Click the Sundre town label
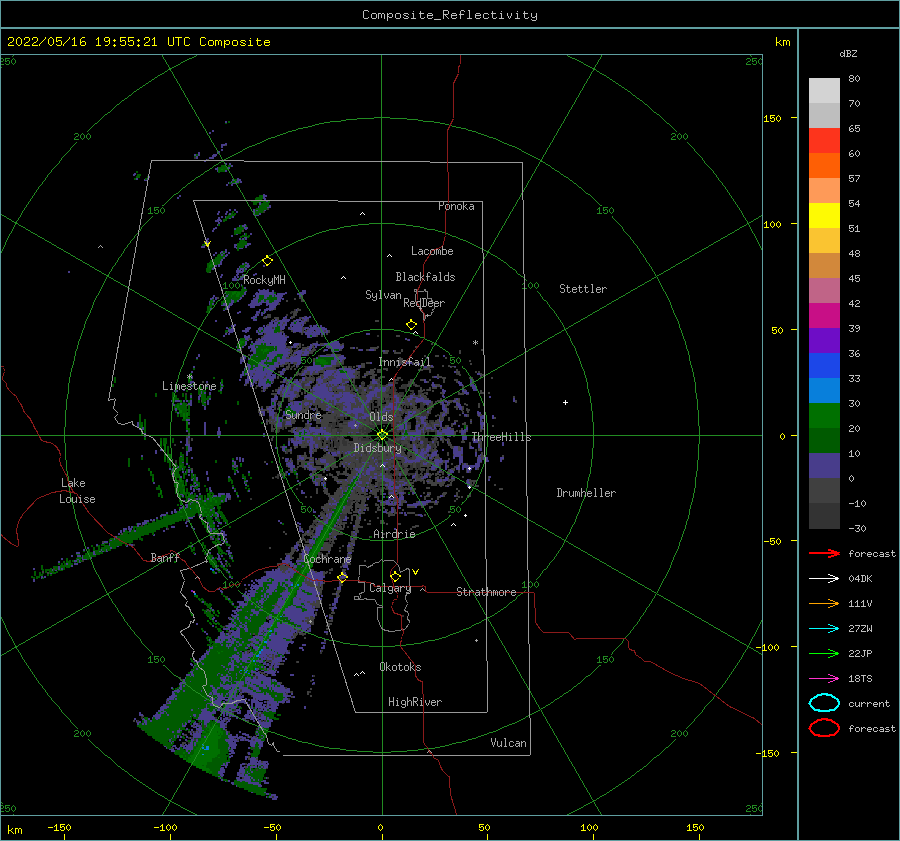The height and width of the screenshot is (841, 900). pyautogui.click(x=303, y=414)
